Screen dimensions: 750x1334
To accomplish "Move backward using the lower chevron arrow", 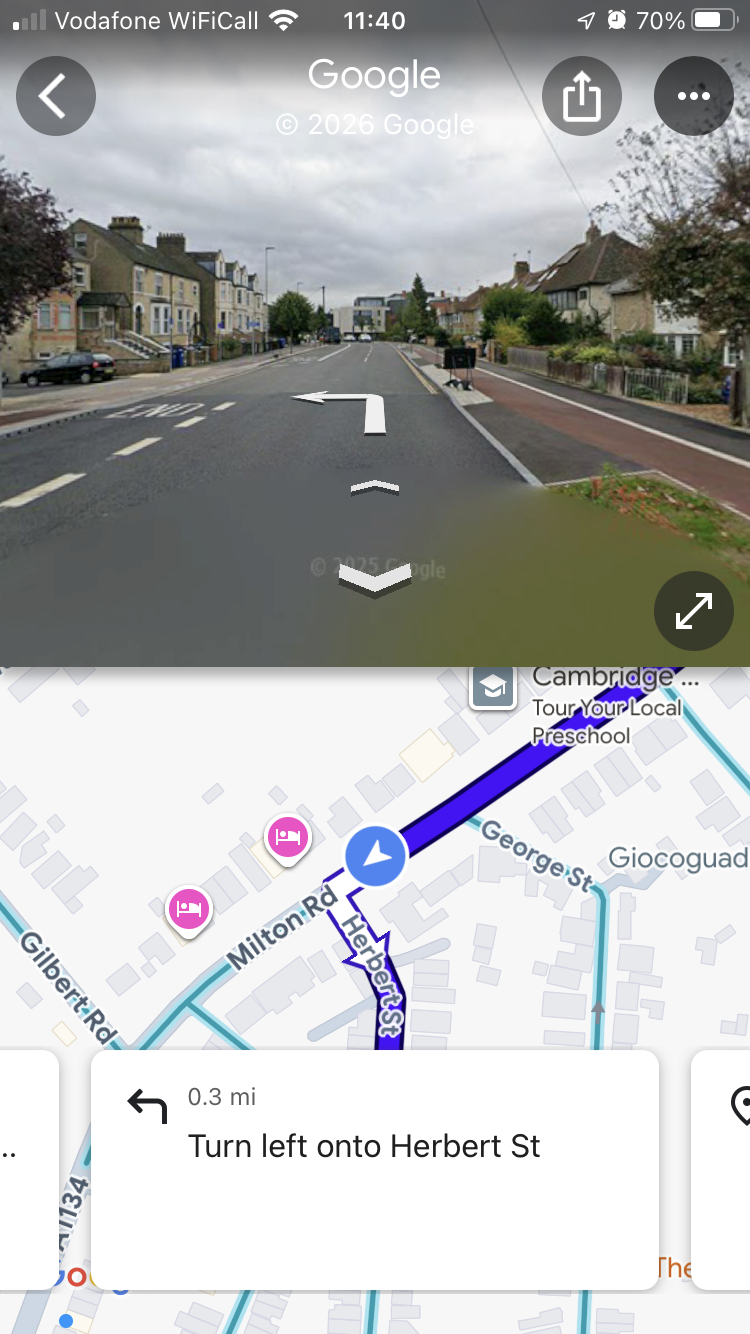I will click(x=374, y=580).
